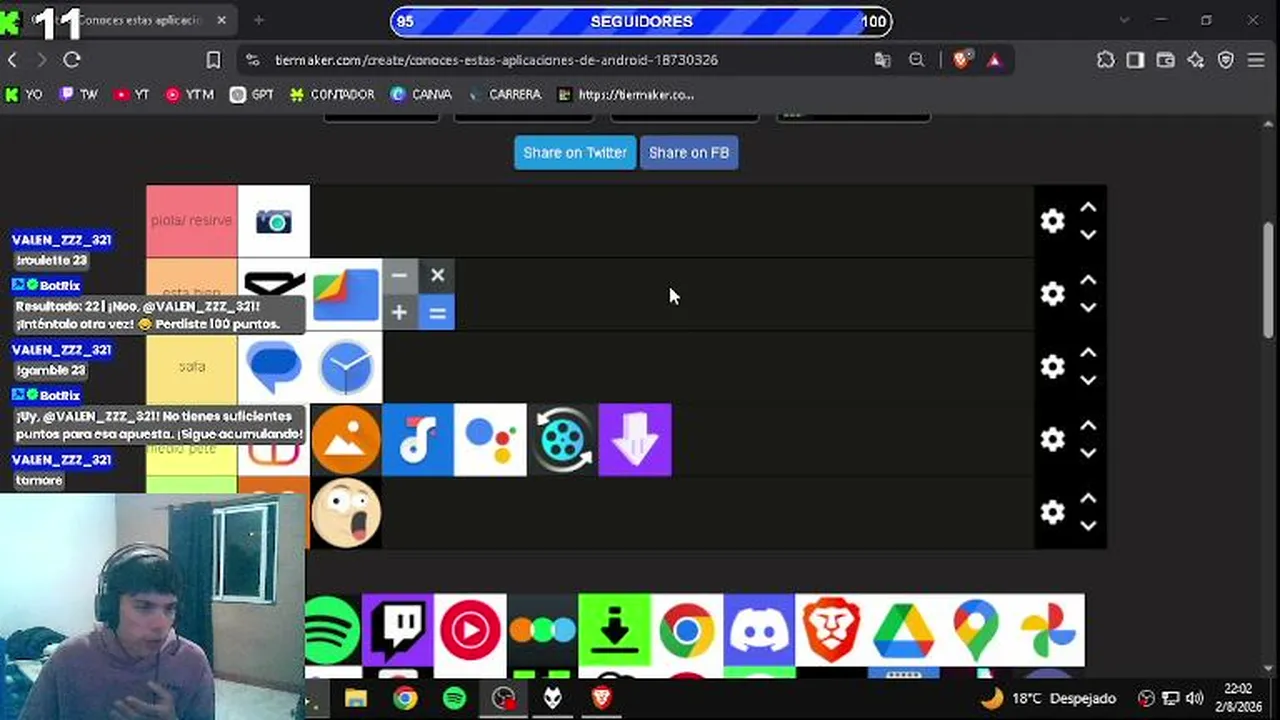Open the CANVA bookmark
This screenshot has height=720, width=1280.
[421, 95]
